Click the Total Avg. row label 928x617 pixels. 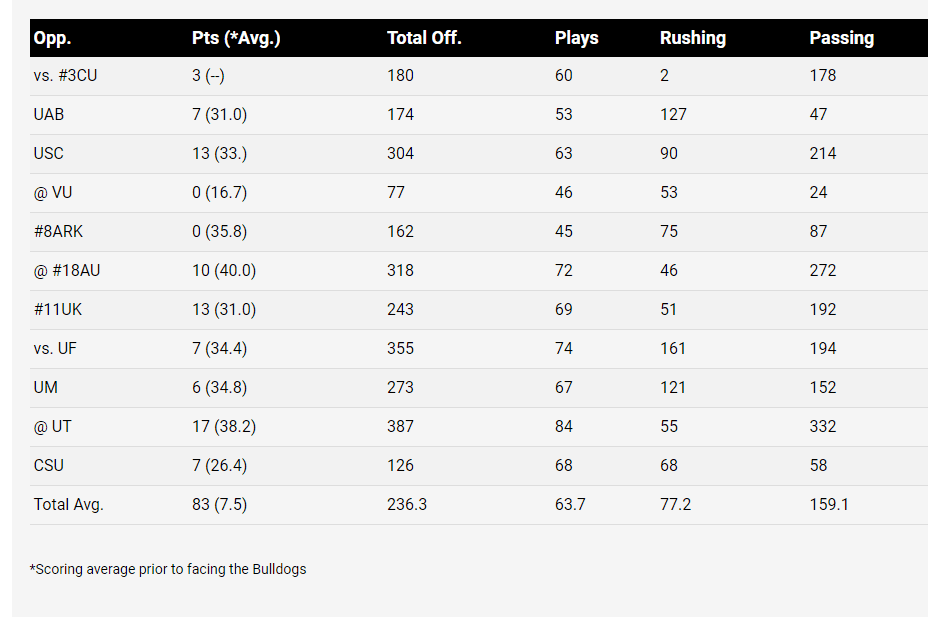(x=69, y=505)
